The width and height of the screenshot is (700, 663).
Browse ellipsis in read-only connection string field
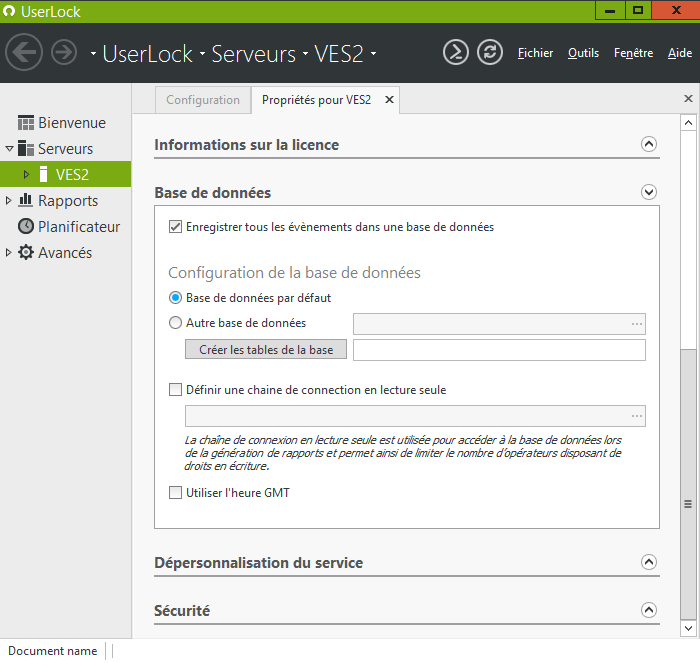point(637,416)
